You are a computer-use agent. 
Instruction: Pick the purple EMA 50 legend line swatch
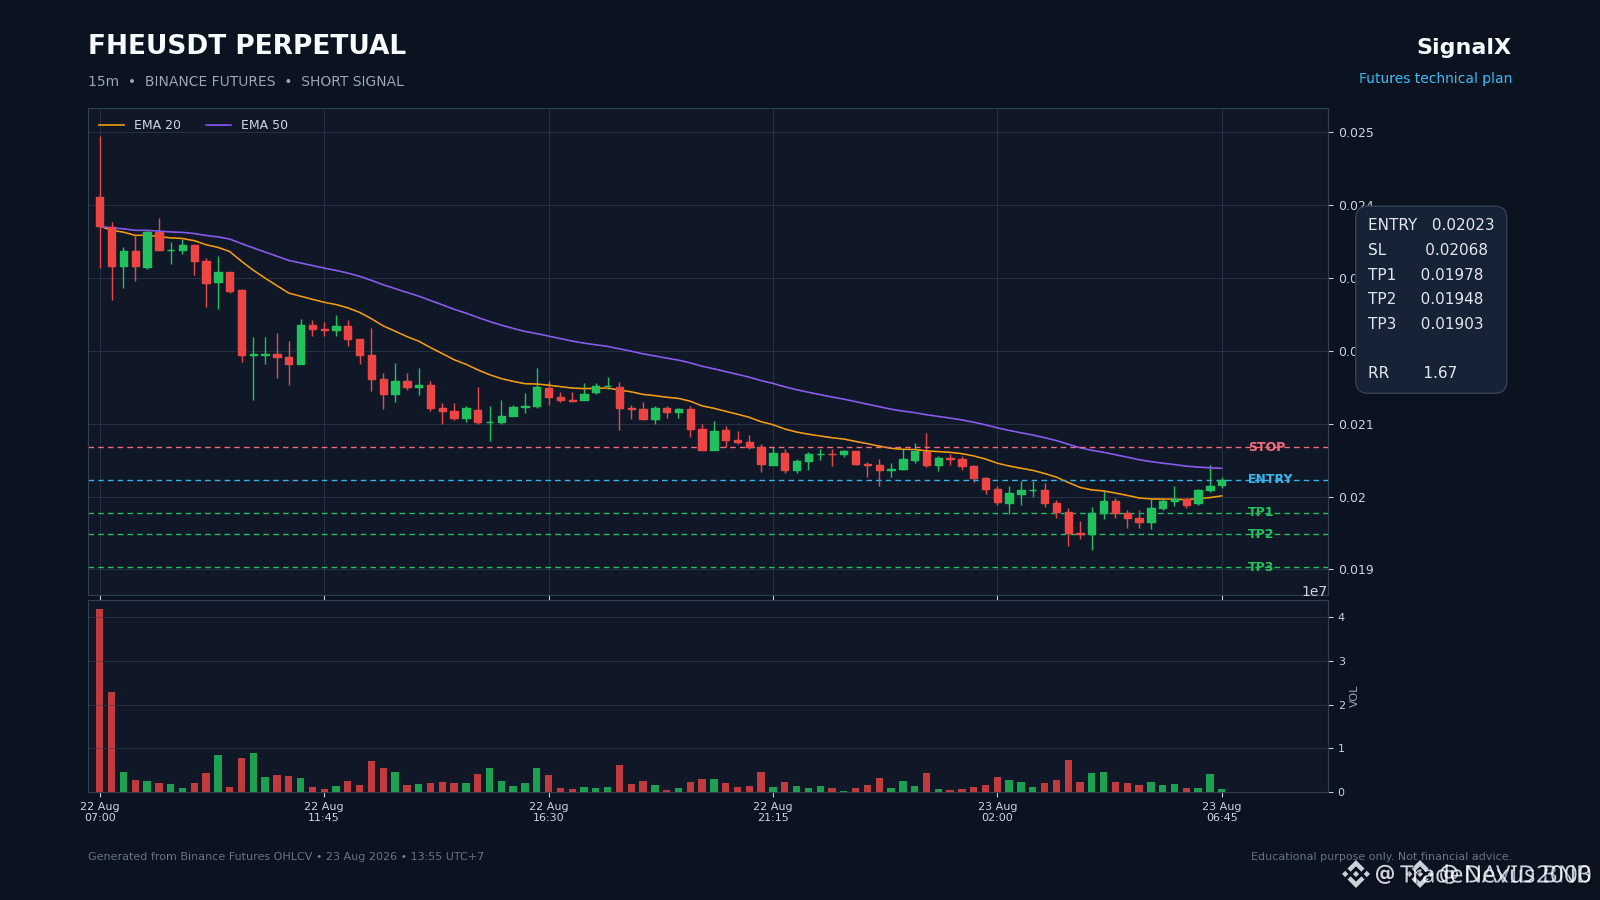point(219,125)
